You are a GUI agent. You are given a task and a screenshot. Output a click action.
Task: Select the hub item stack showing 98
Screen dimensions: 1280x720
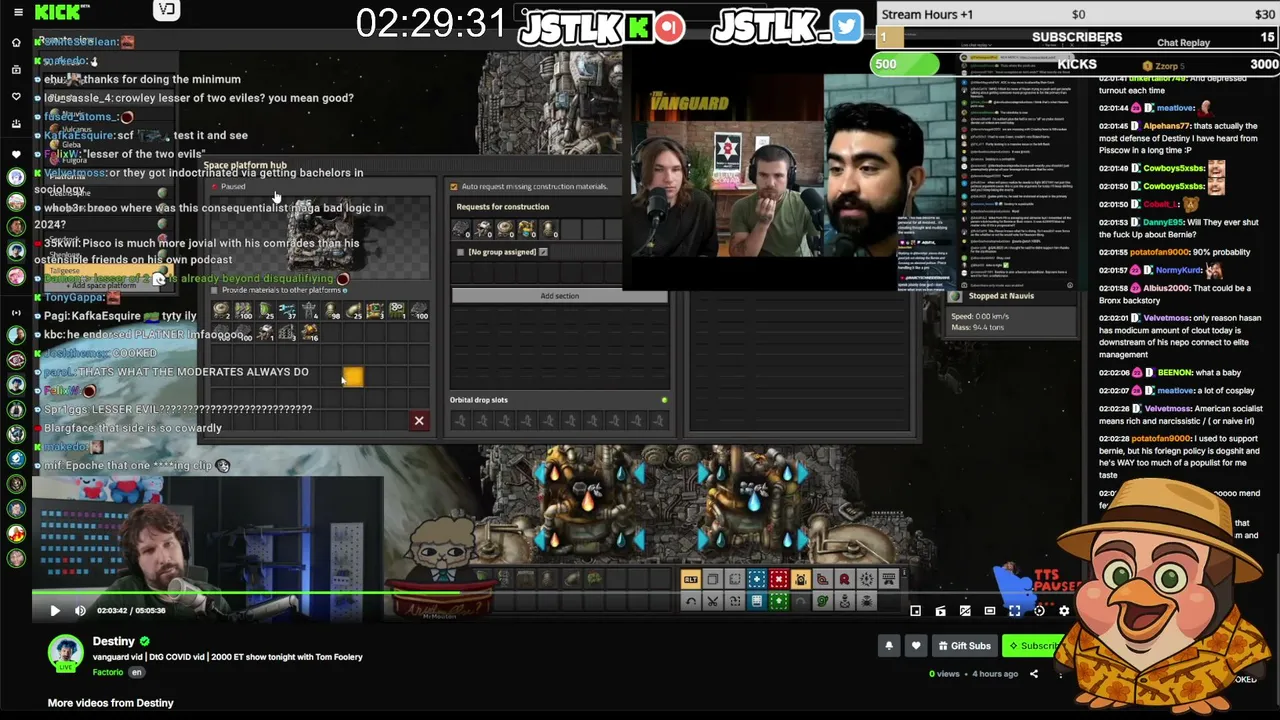331,312
